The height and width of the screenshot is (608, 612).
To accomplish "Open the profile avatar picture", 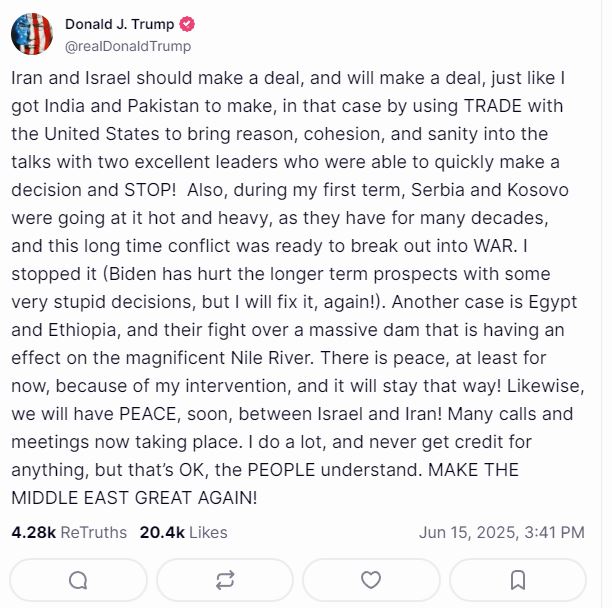I will tap(32, 35).
